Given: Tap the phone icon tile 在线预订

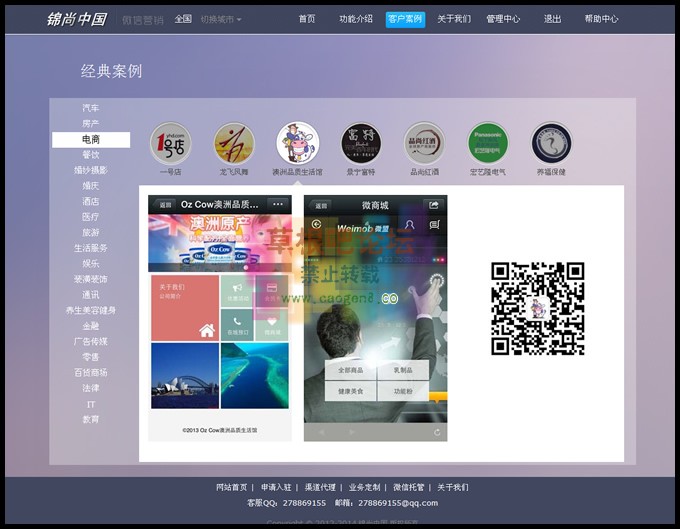Looking at the screenshot, I should 237,325.
